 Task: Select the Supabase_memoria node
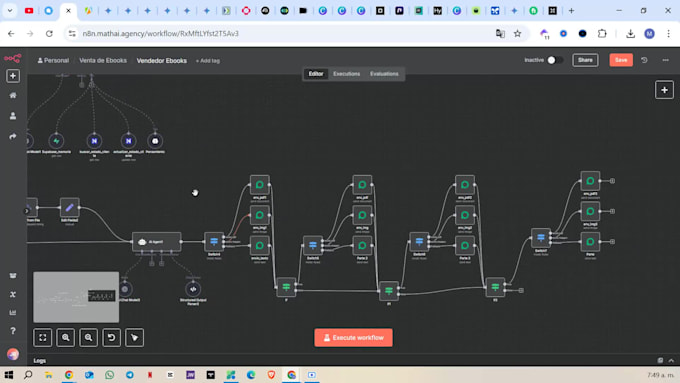(56, 141)
